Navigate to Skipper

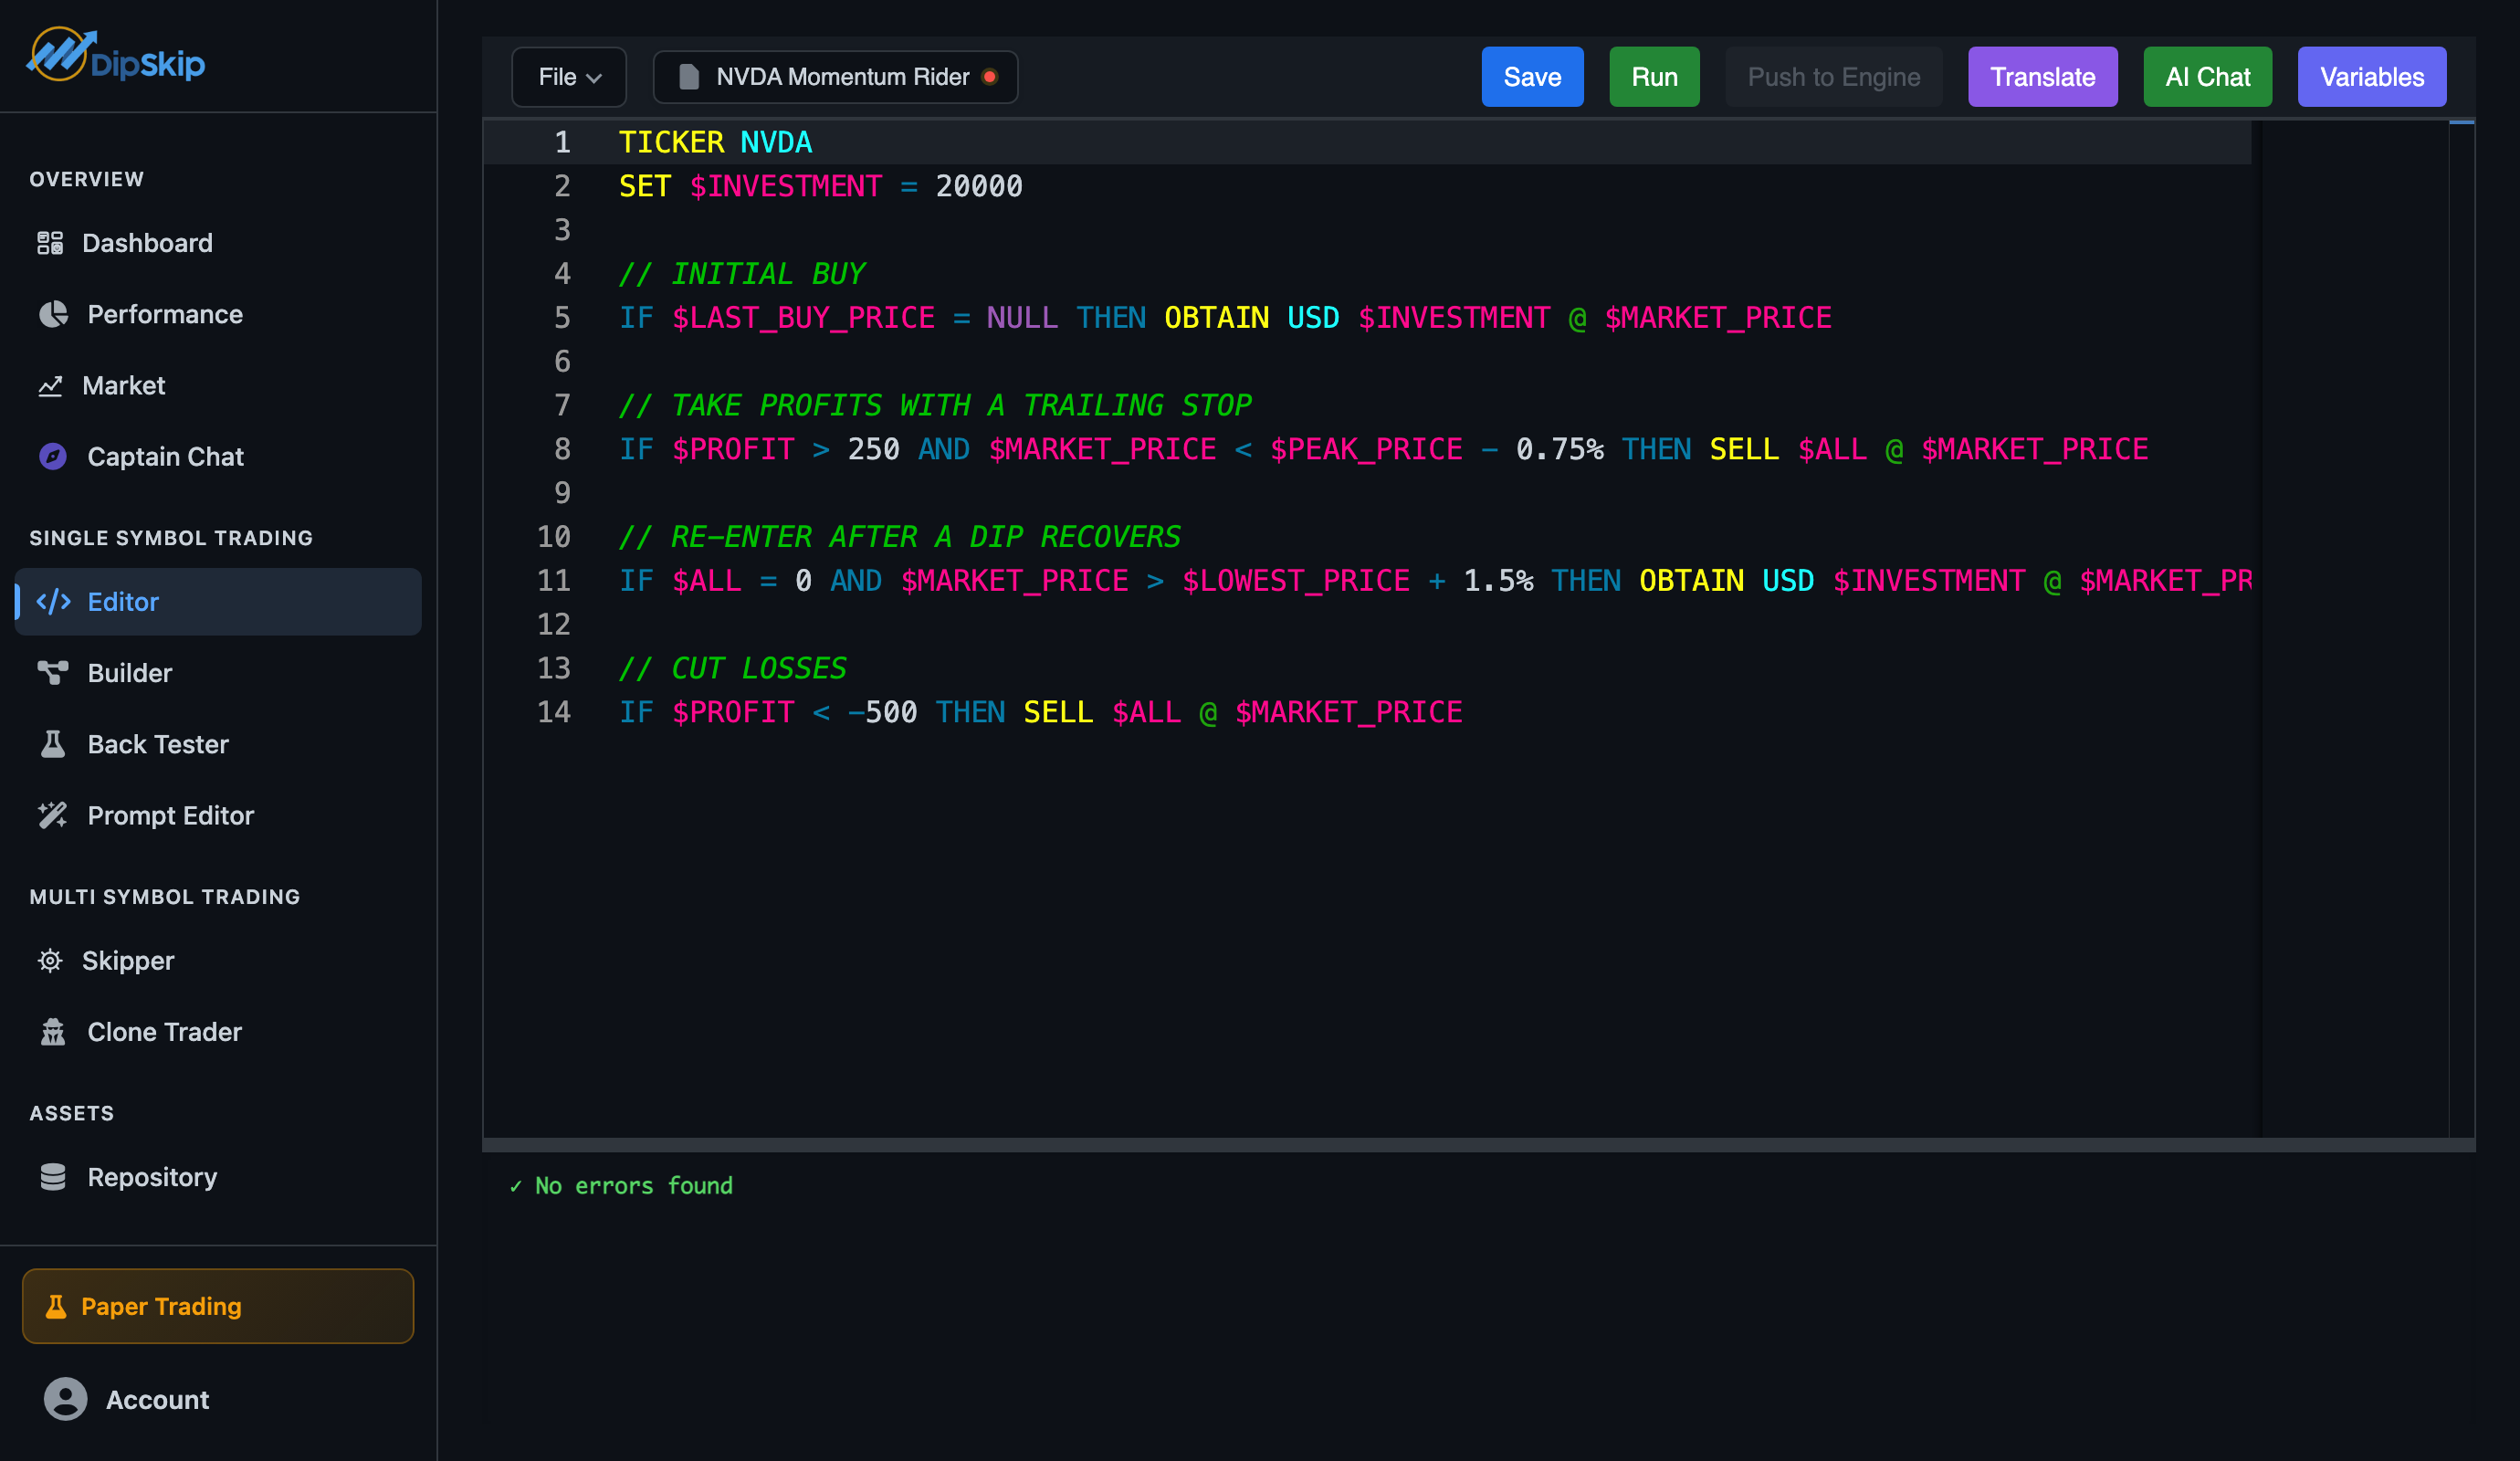[218, 960]
